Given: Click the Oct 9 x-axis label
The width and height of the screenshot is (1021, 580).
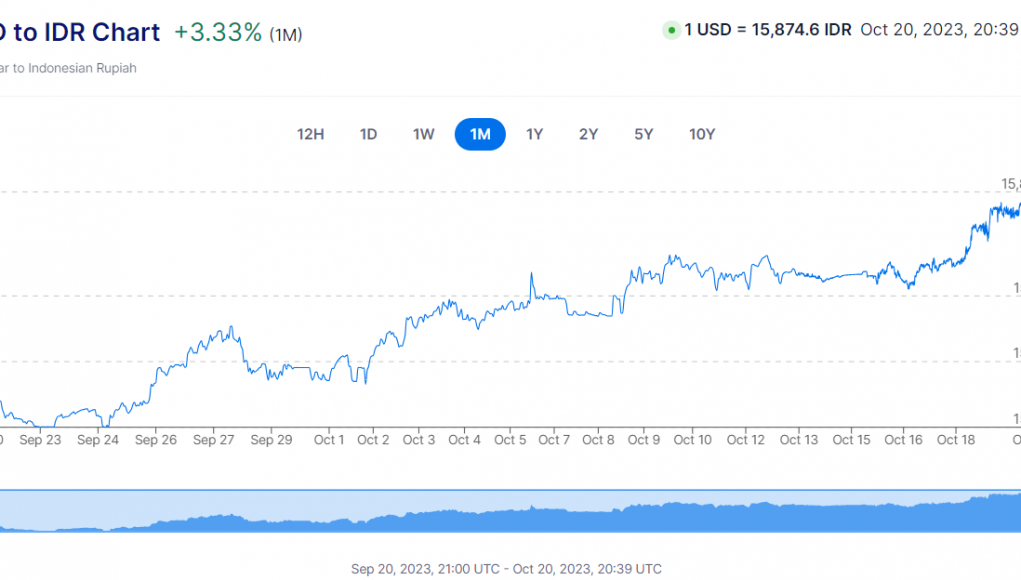Looking at the screenshot, I should point(643,440).
